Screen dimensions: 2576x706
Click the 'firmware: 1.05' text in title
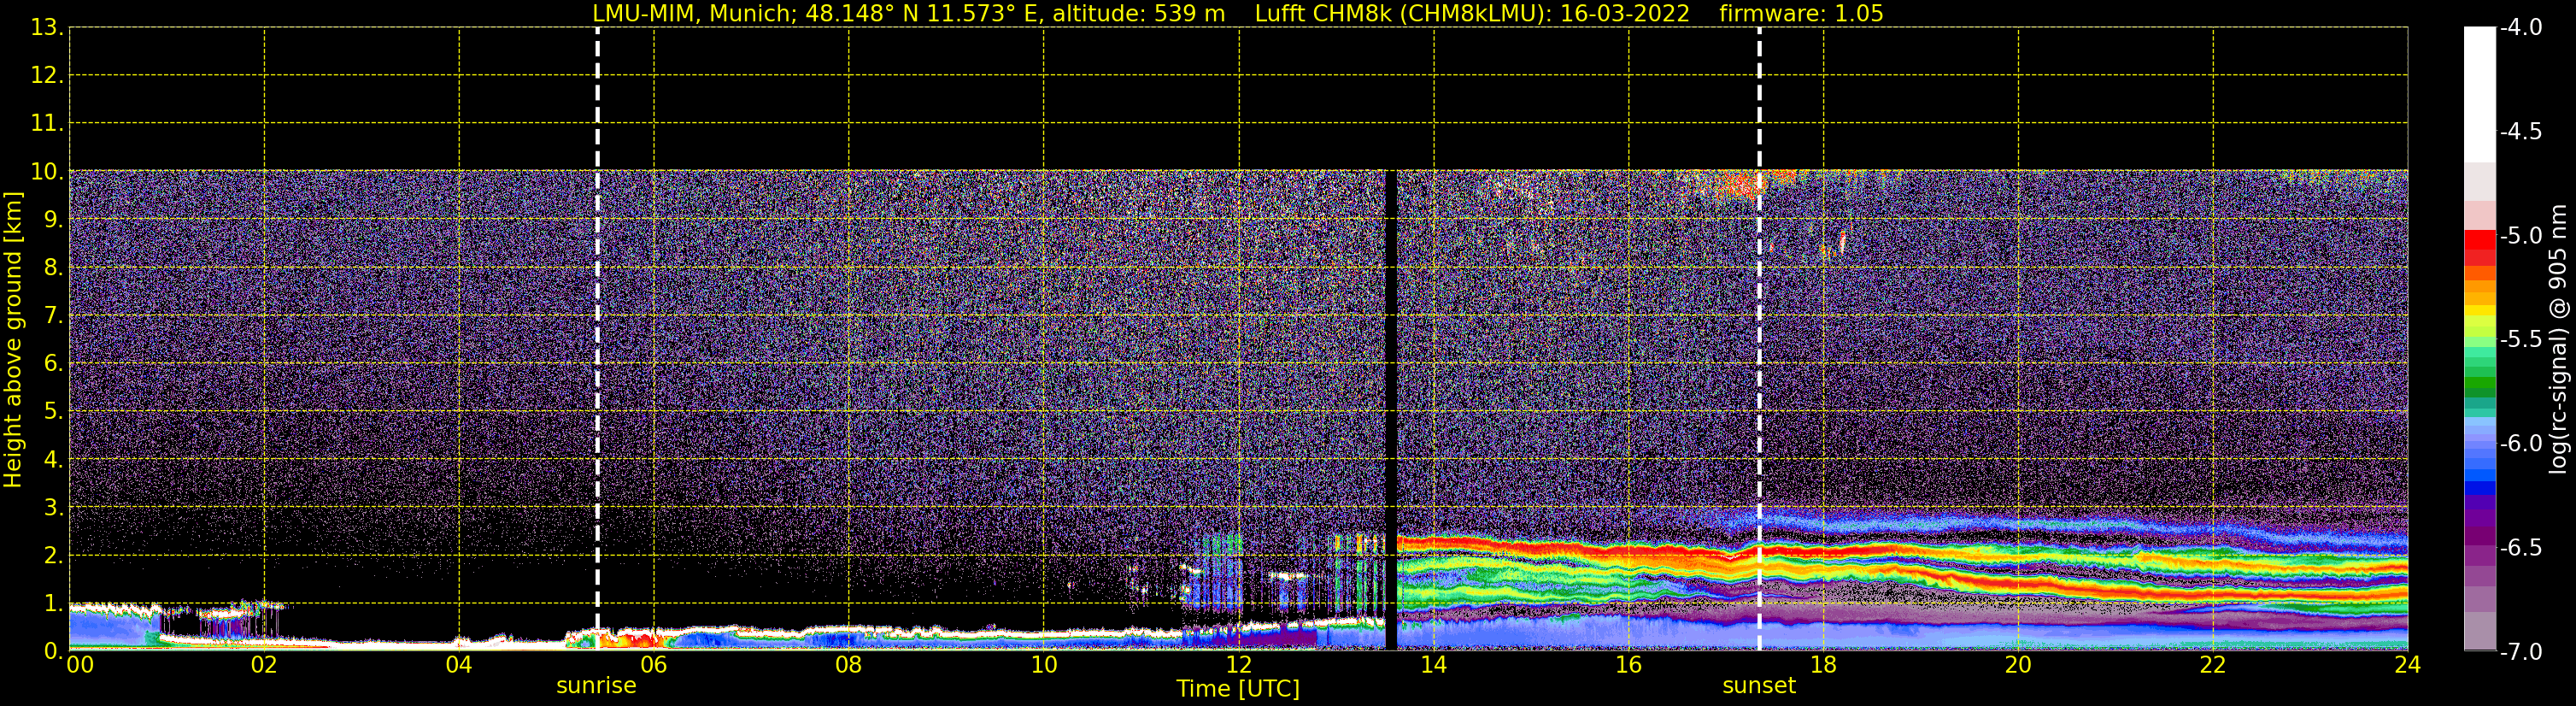pyautogui.click(x=1801, y=14)
